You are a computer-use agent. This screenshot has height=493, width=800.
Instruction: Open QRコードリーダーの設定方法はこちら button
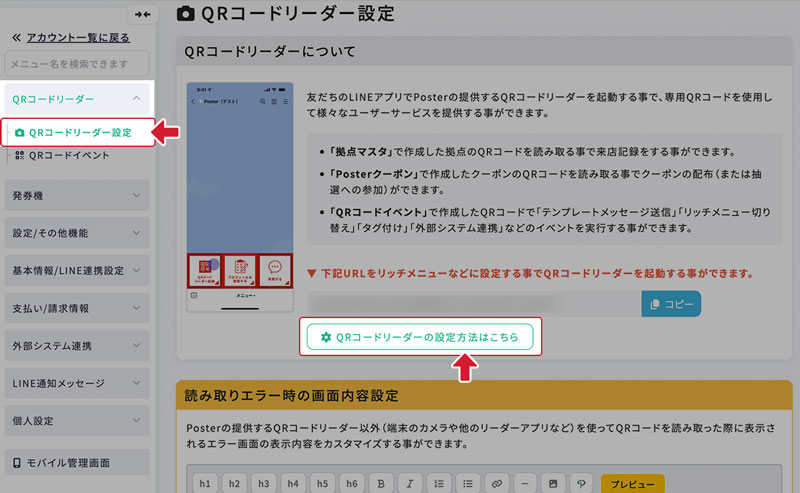[420, 338]
